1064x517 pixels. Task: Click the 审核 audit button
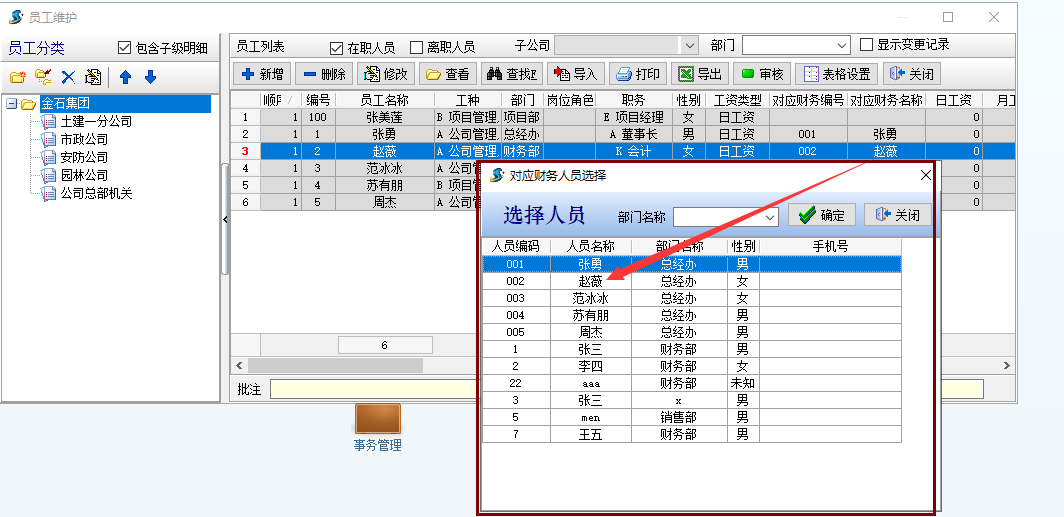[761, 74]
